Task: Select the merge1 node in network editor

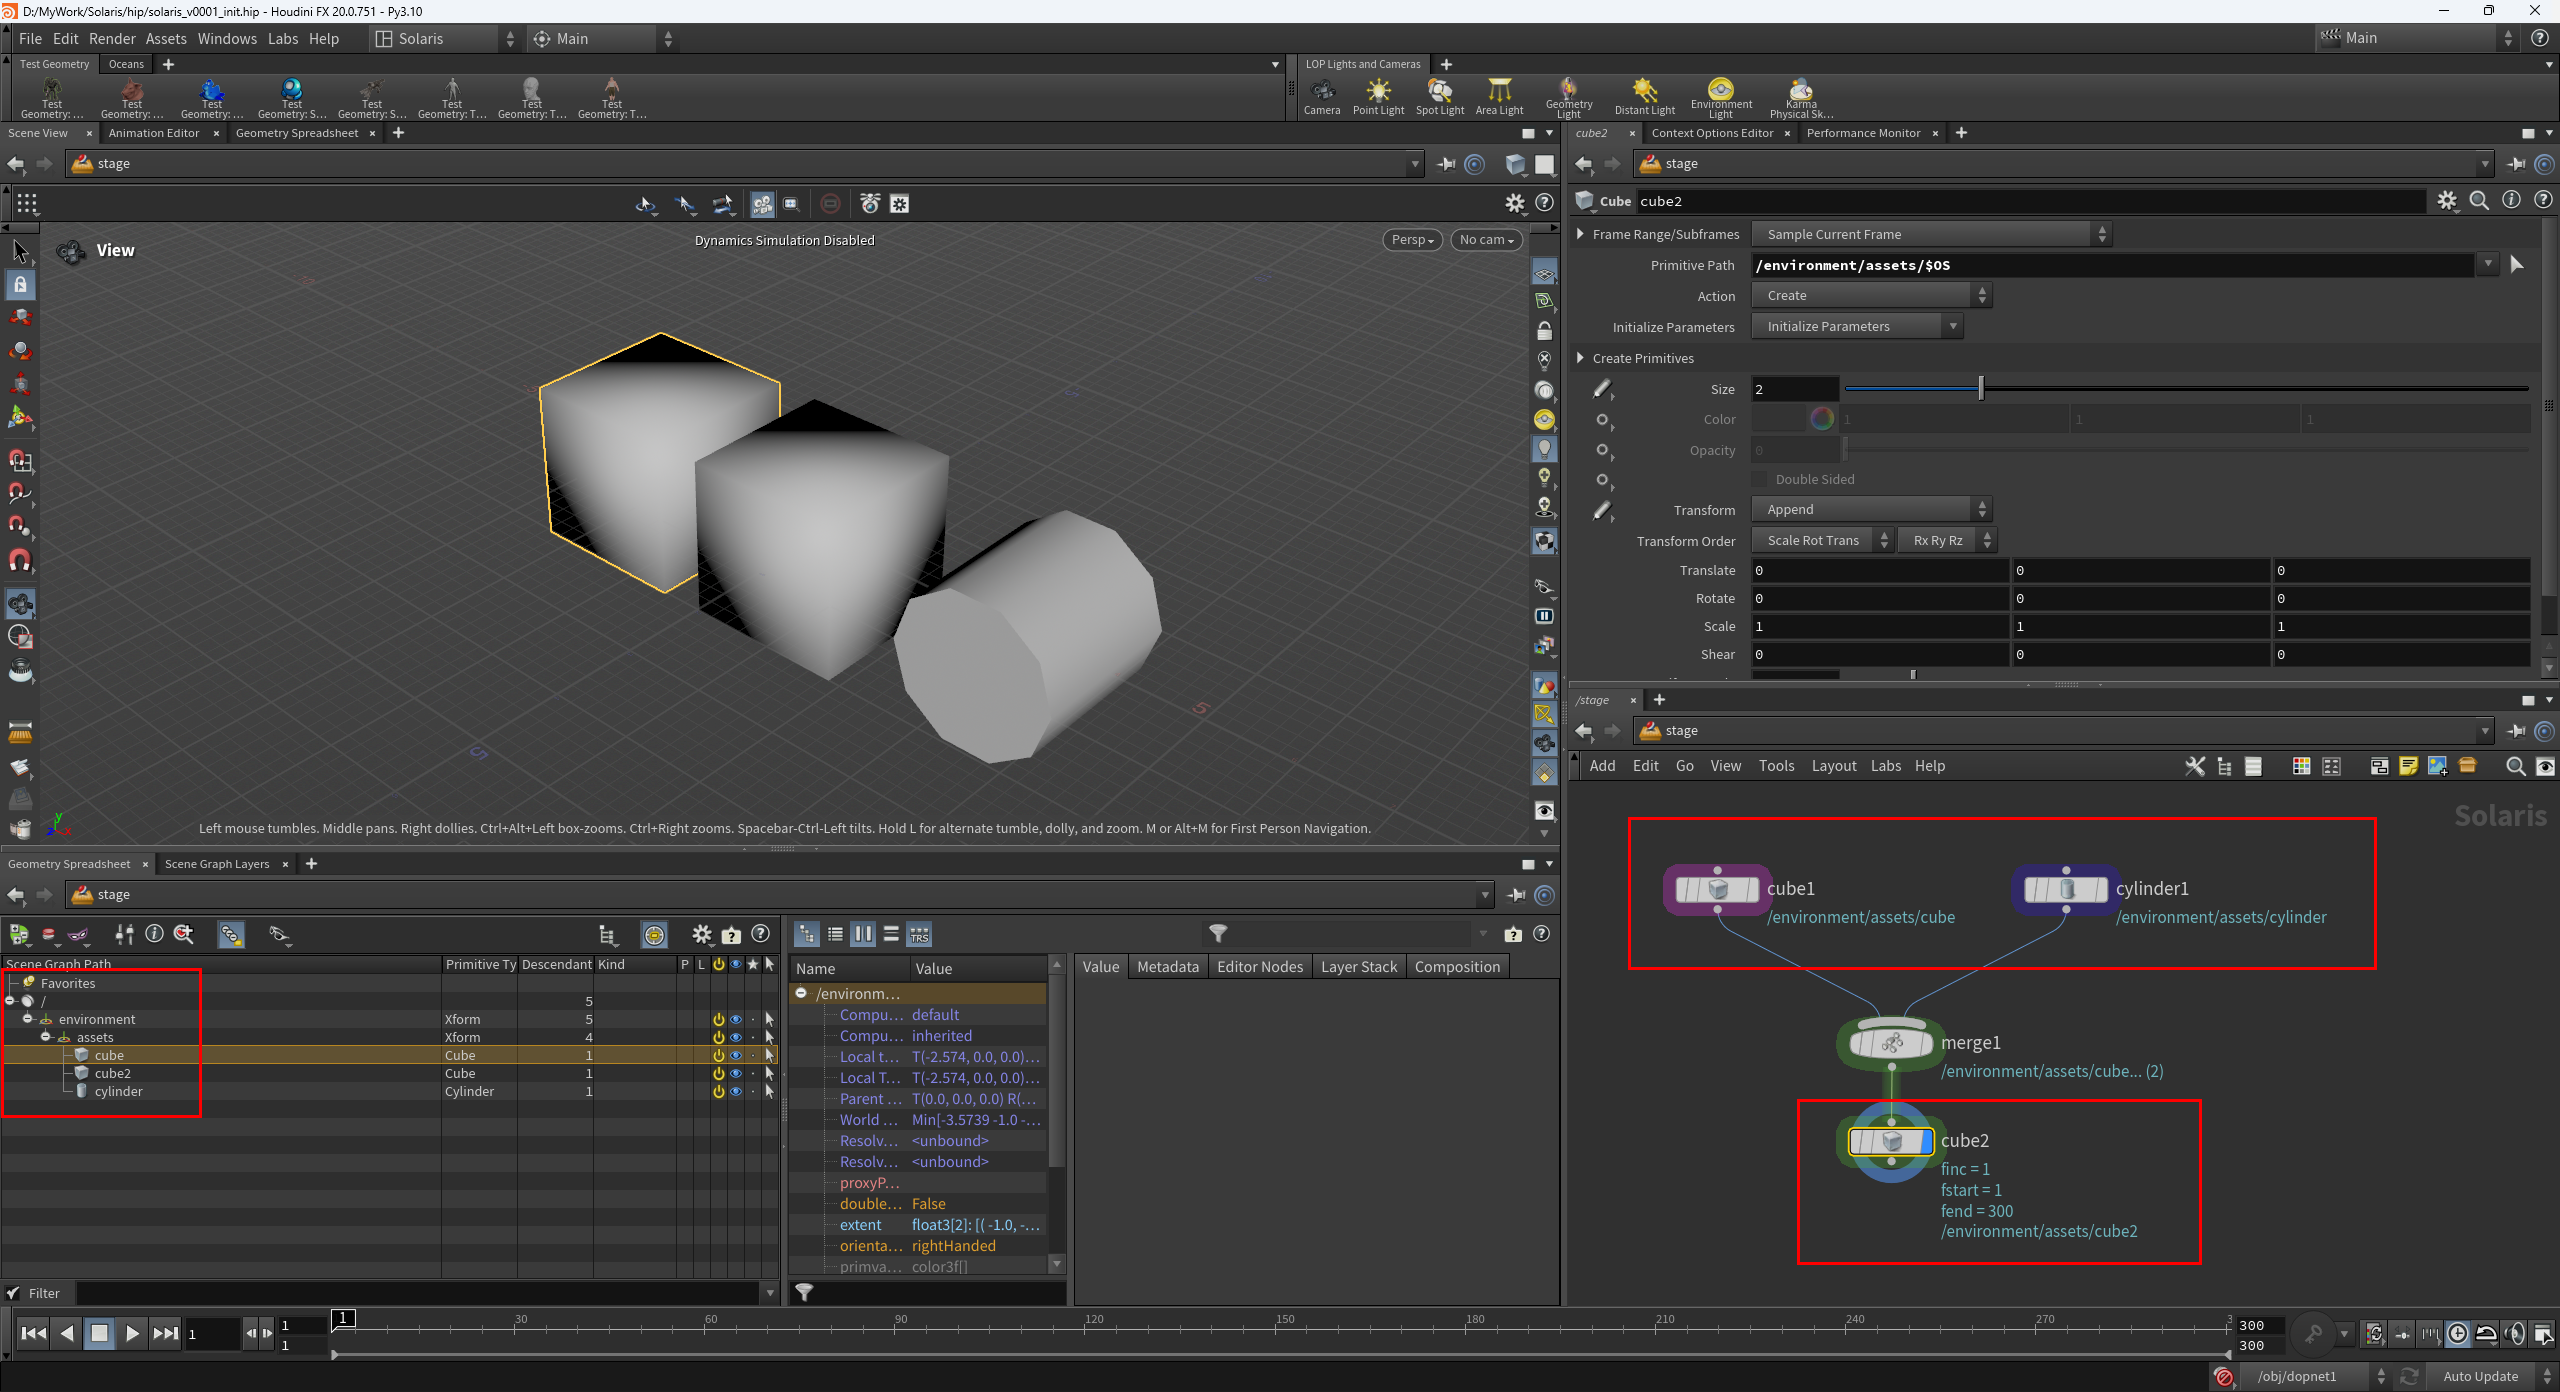Action: pyautogui.click(x=1891, y=1043)
